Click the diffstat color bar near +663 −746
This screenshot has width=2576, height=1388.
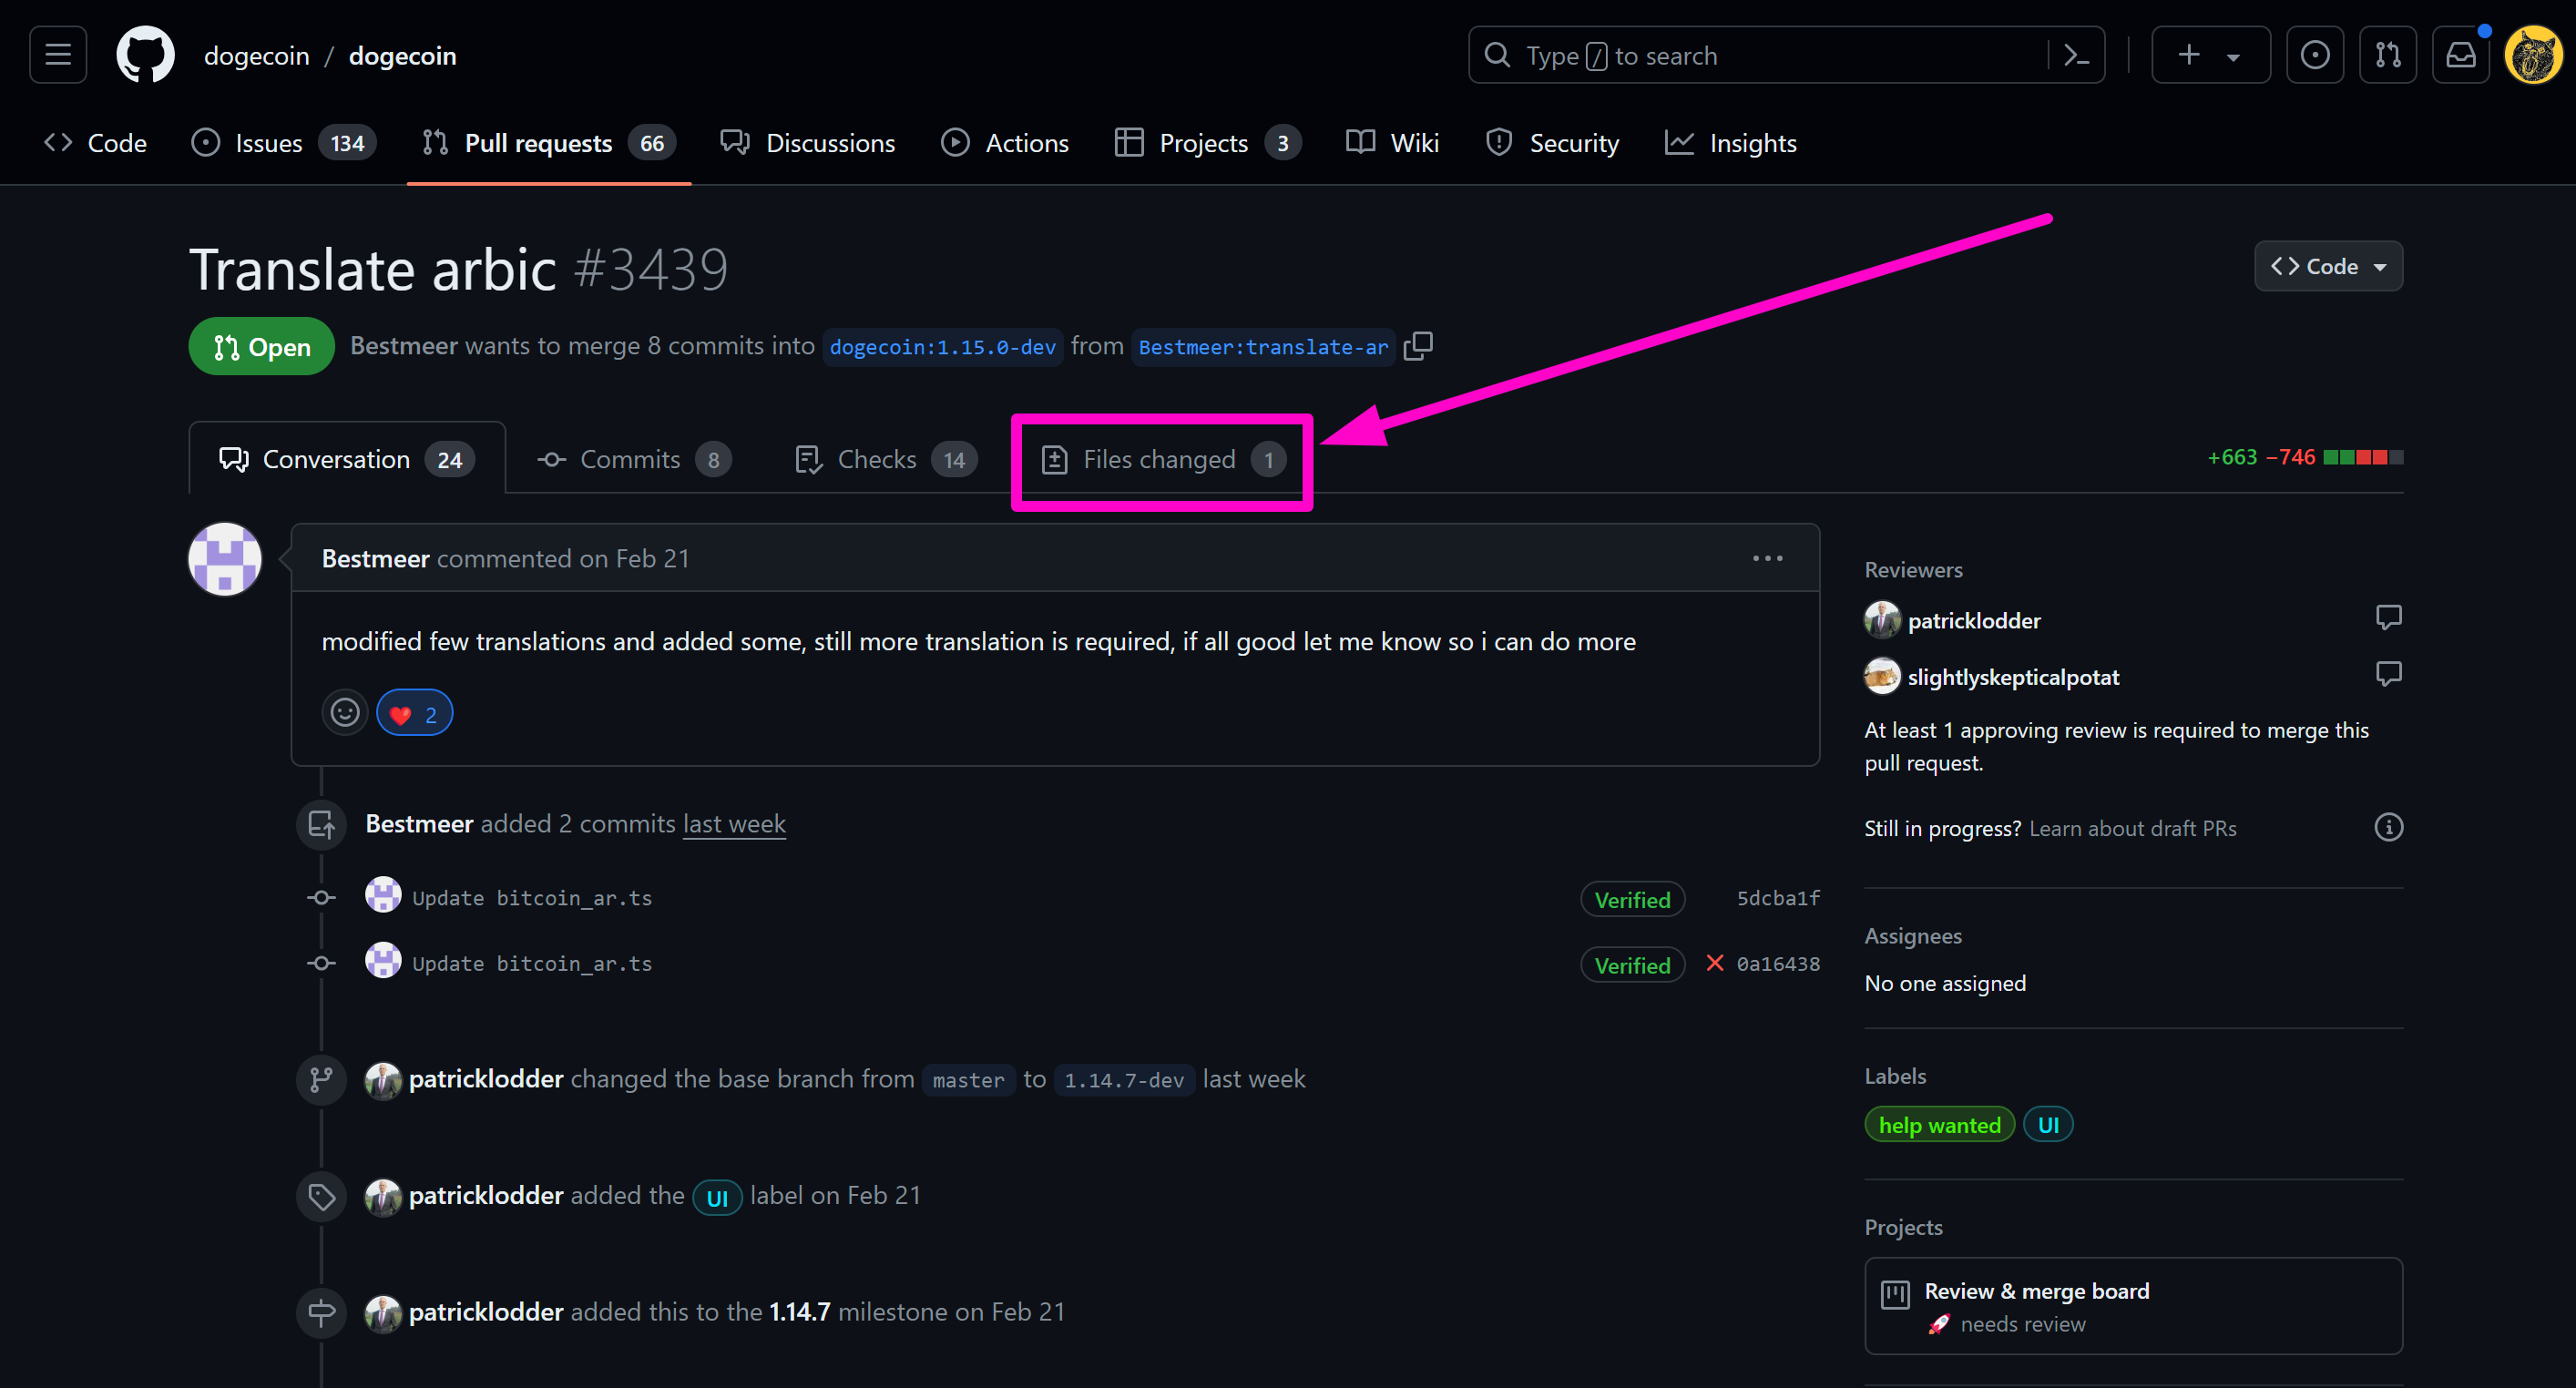pos(2362,457)
